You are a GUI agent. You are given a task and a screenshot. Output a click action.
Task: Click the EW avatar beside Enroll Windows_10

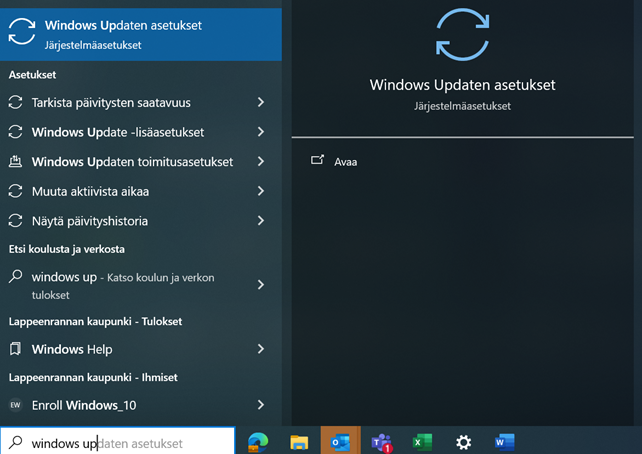point(16,405)
